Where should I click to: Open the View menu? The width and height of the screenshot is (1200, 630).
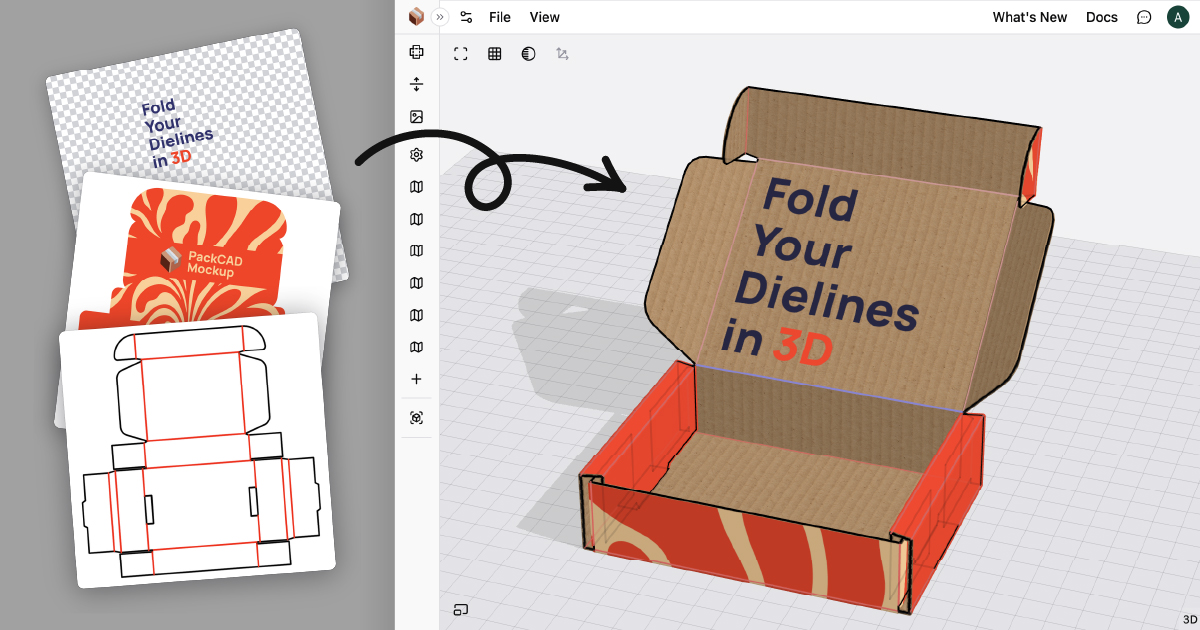pos(545,17)
